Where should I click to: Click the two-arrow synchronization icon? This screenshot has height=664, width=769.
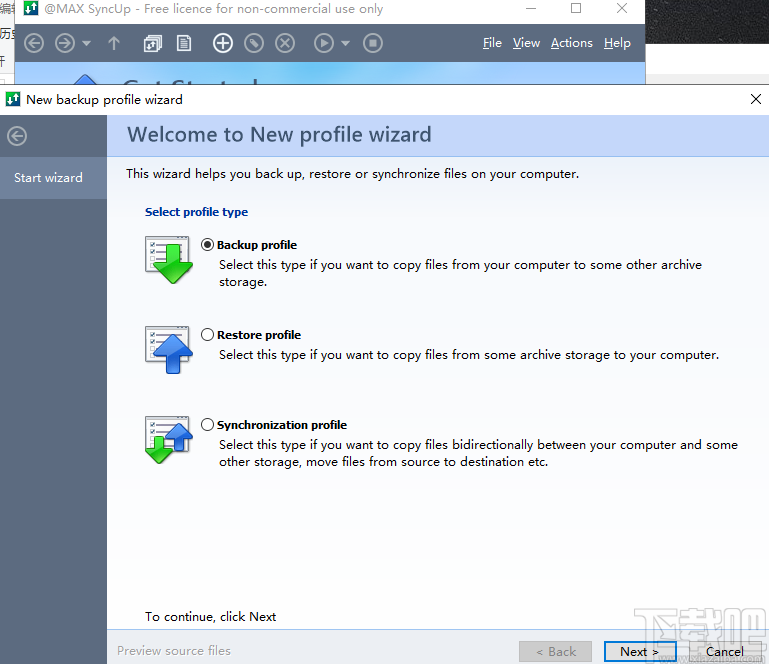pos(169,440)
